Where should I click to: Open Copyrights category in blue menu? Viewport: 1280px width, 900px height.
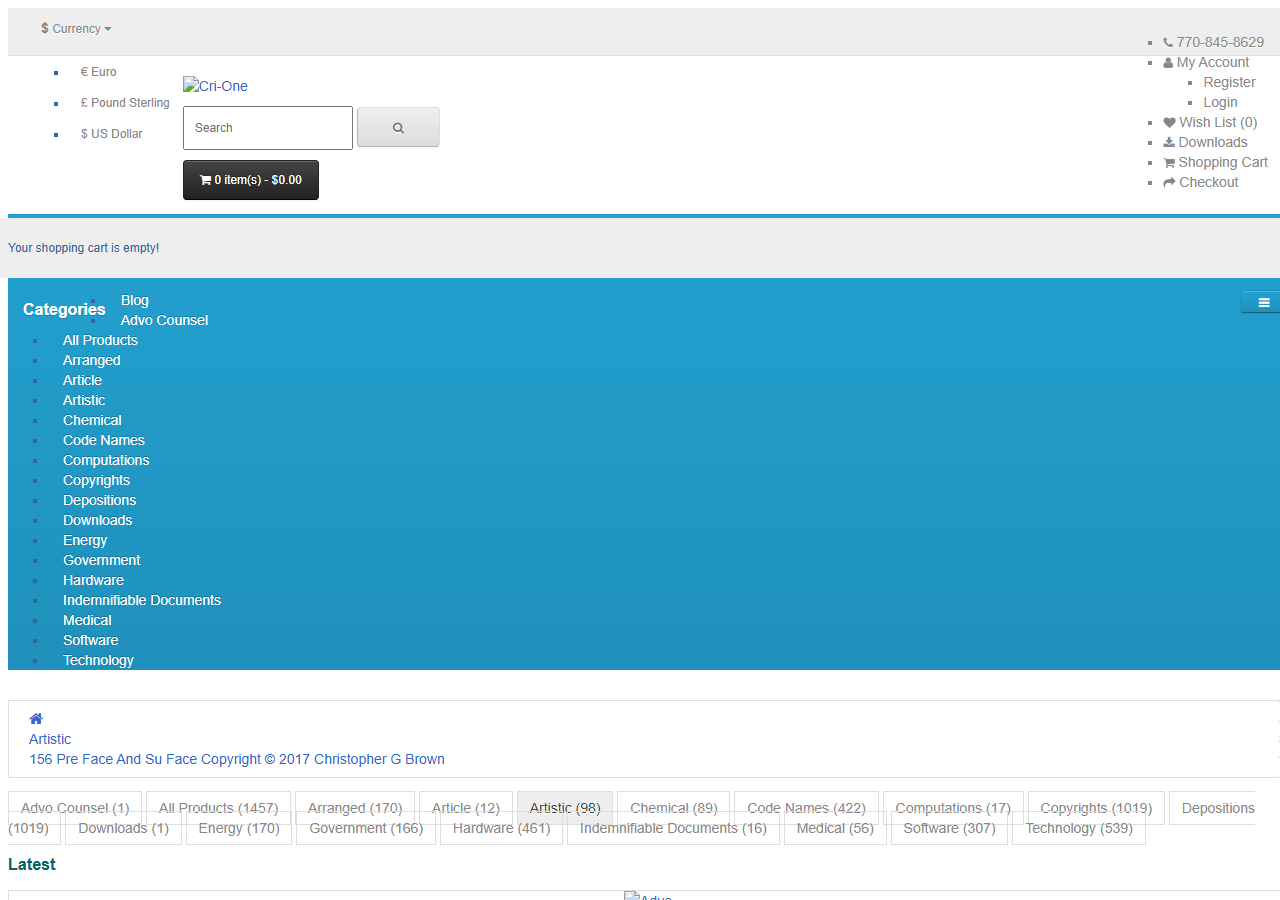coord(96,480)
